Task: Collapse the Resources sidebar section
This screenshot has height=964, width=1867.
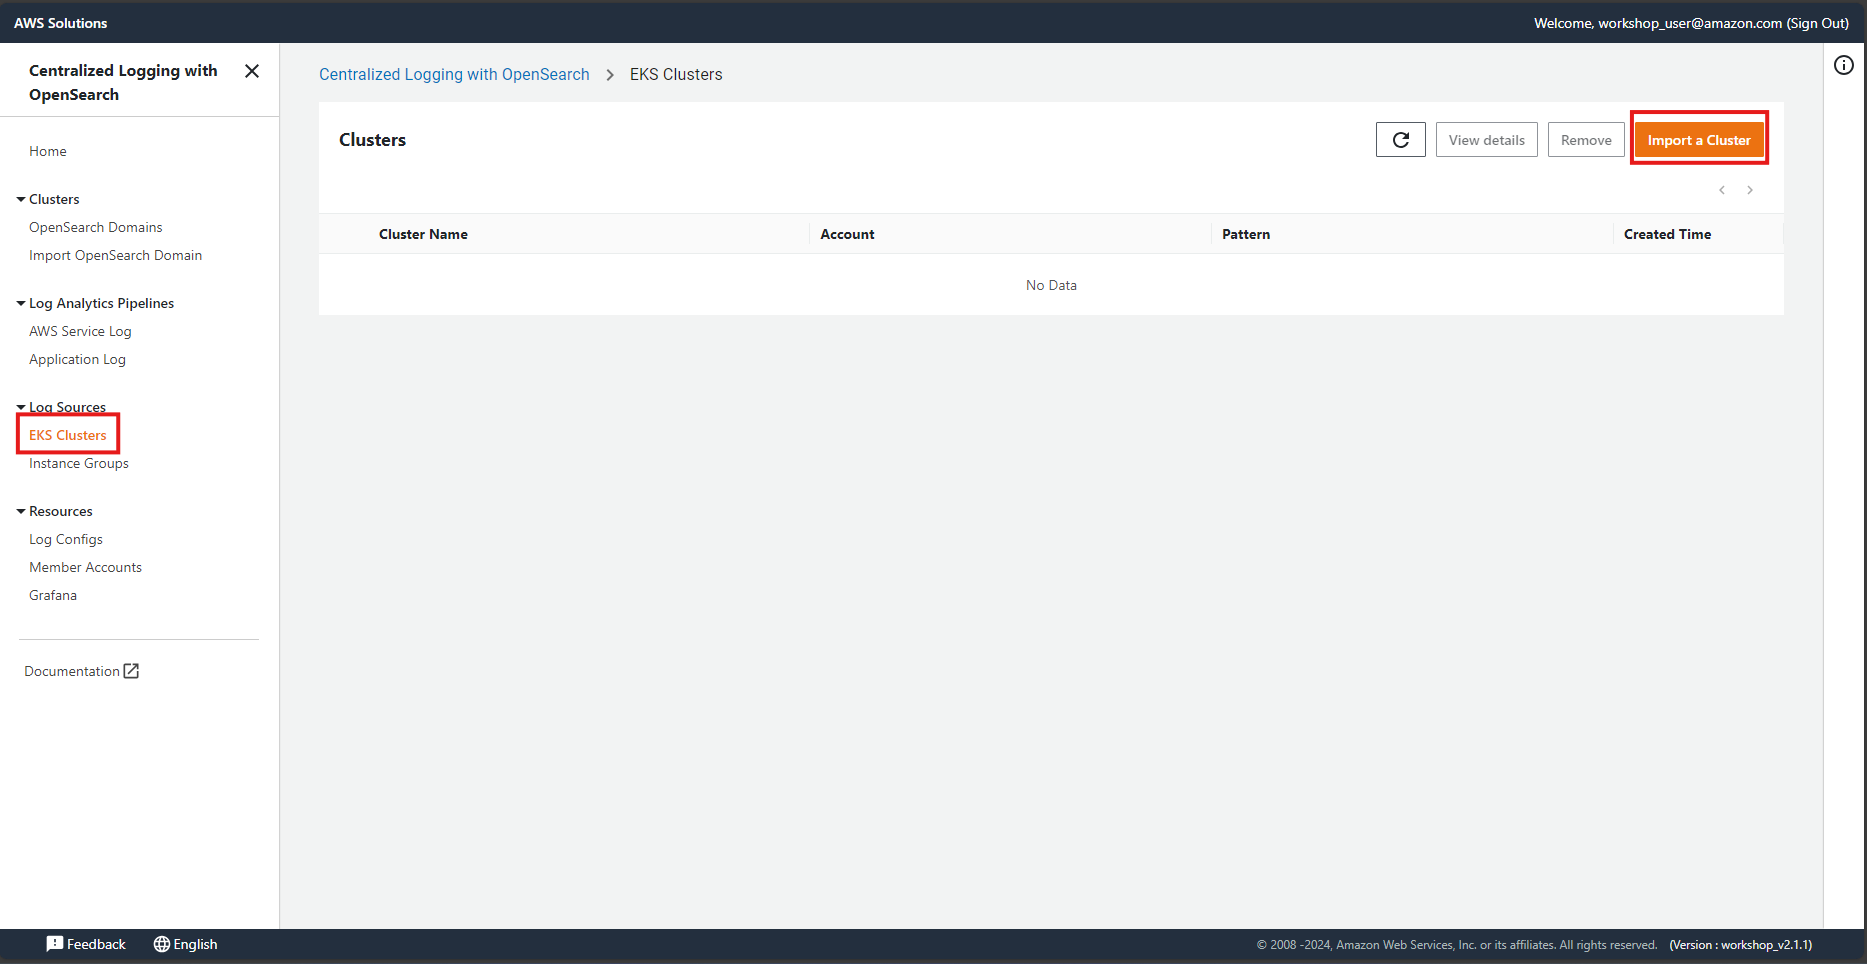Action: pyautogui.click(x=21, y=512)
